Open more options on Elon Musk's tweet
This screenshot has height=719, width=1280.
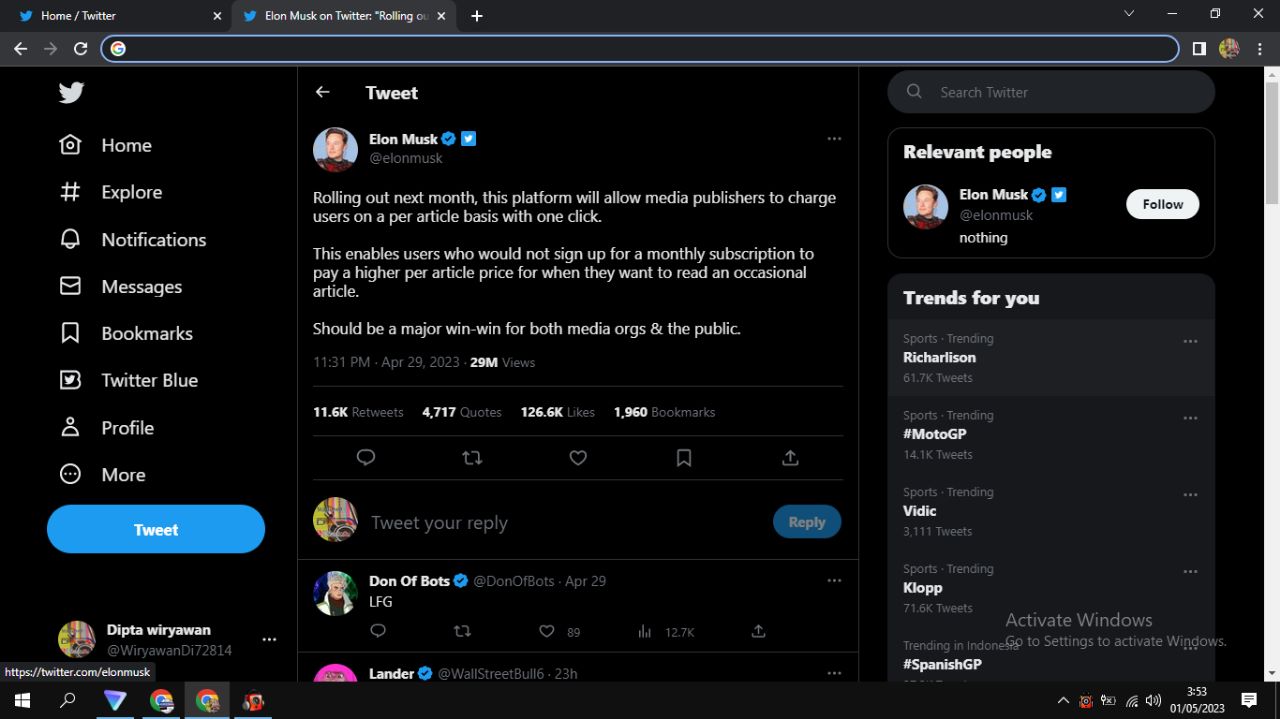click(x=834, y=139)
